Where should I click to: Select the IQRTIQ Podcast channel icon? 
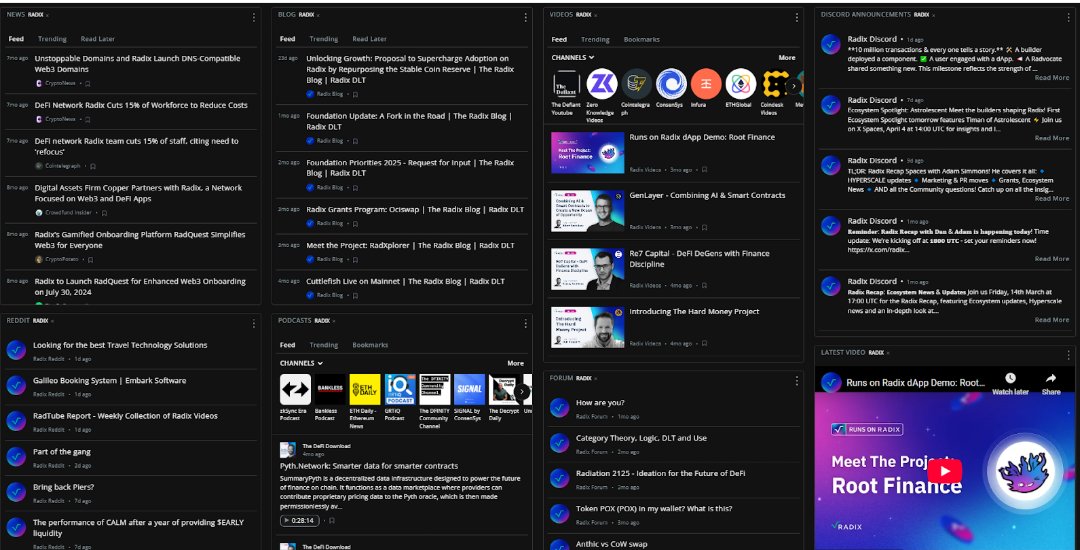click(400, 390)
